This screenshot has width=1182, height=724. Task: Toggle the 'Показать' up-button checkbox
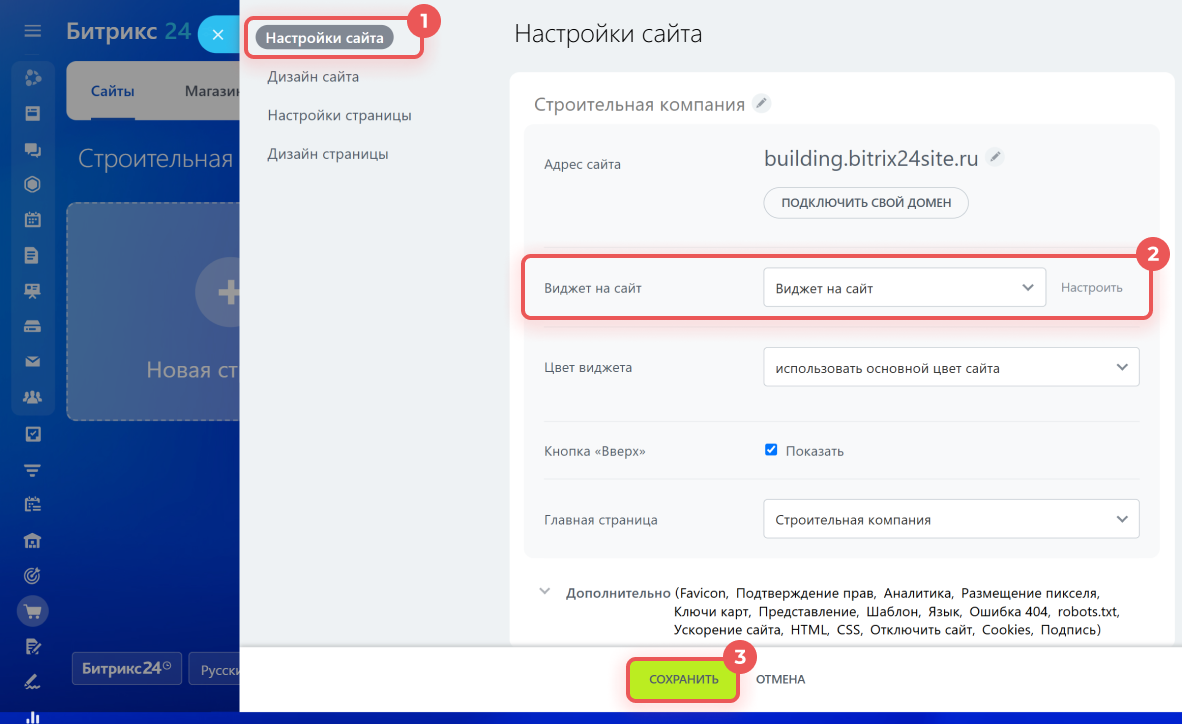pyautogui.click(x=771, y=450)
